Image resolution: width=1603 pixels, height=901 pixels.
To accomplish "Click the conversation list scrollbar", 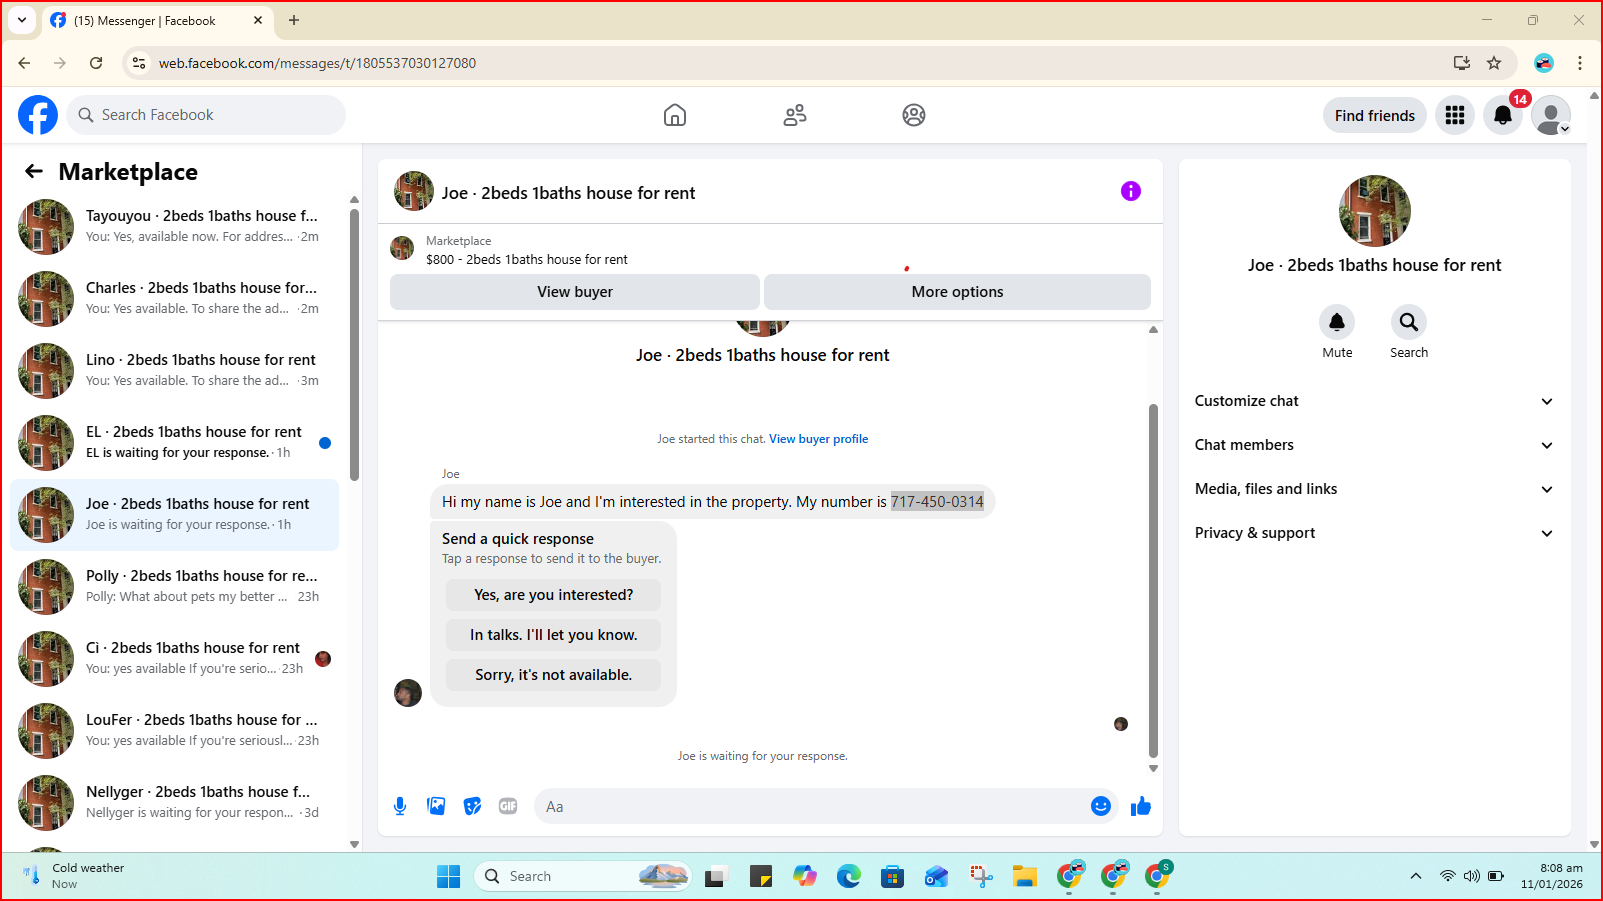I will click(354, 345).
